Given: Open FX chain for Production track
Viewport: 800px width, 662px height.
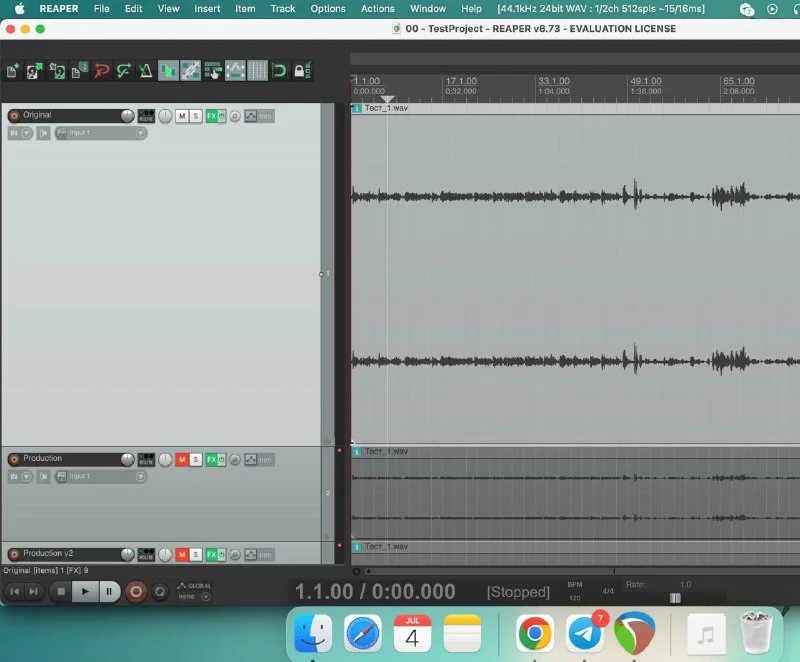Looking at the screenshot, I should point(212,459).
